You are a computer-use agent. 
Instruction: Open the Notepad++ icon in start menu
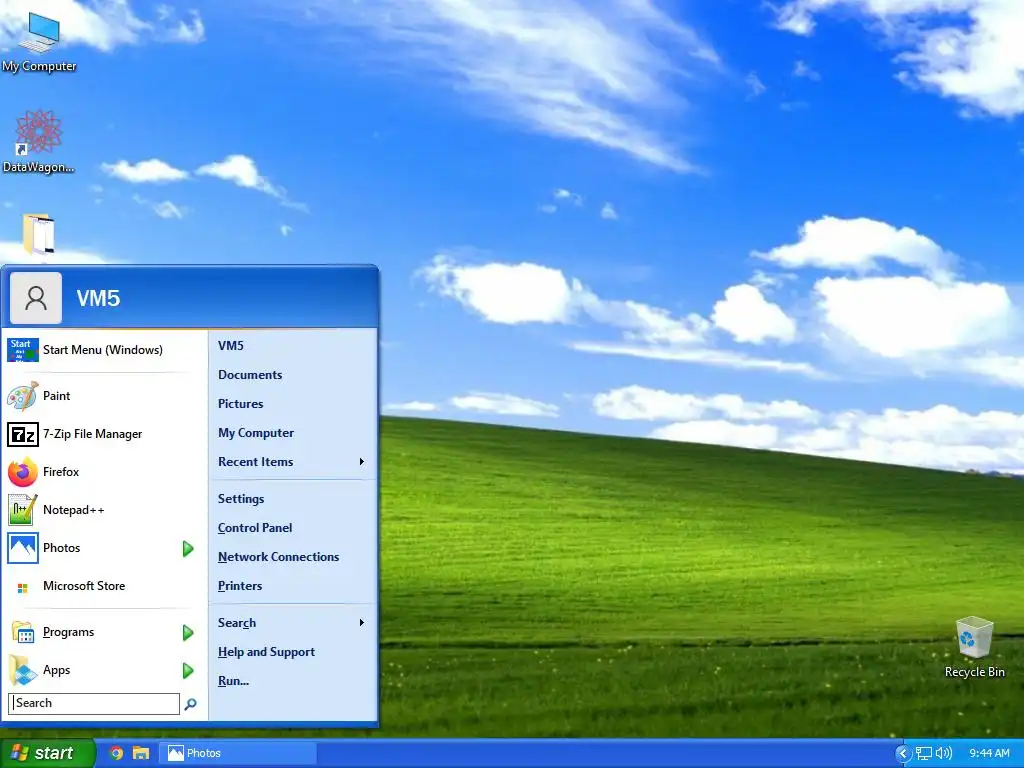22,510
